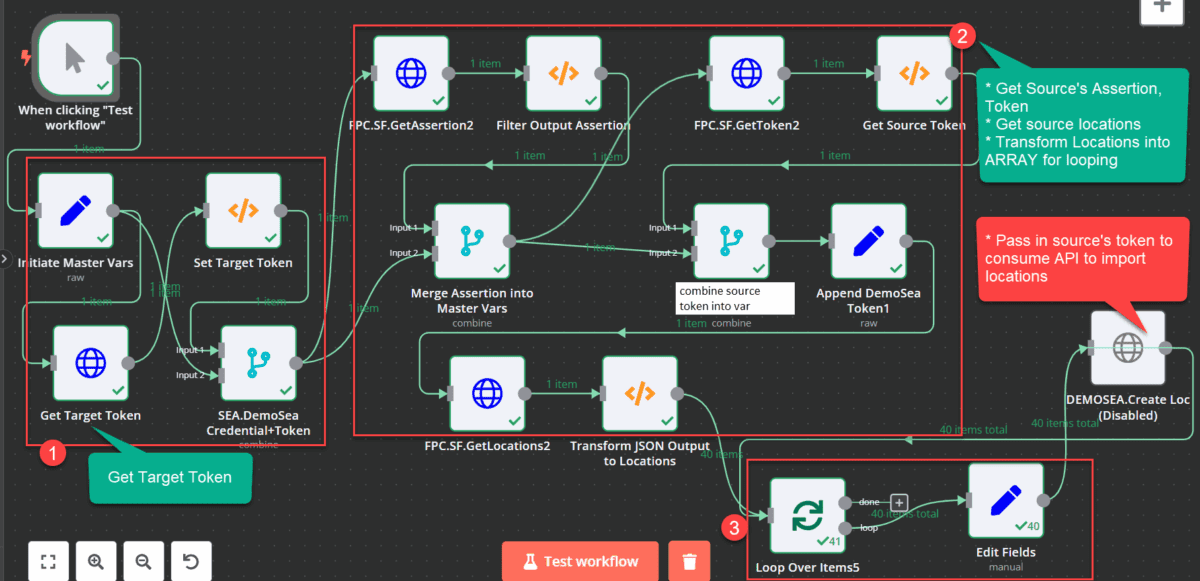This screenshot has width=1200, height=581.
Task: Expand the collapsed left sidebar chevron
Action: (x=4, y=257)
